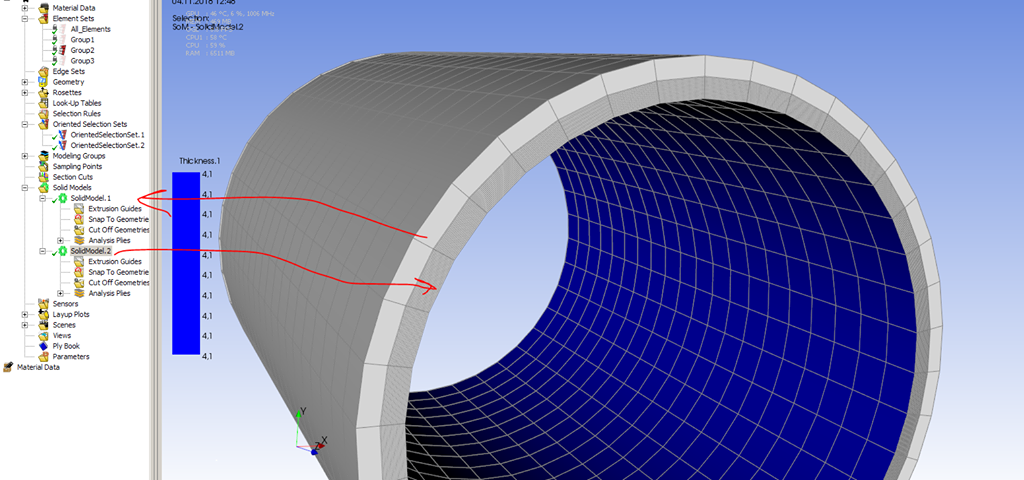
Task: Select Cut Off Geometries under SolidModel.1
Action: [119, 230]
